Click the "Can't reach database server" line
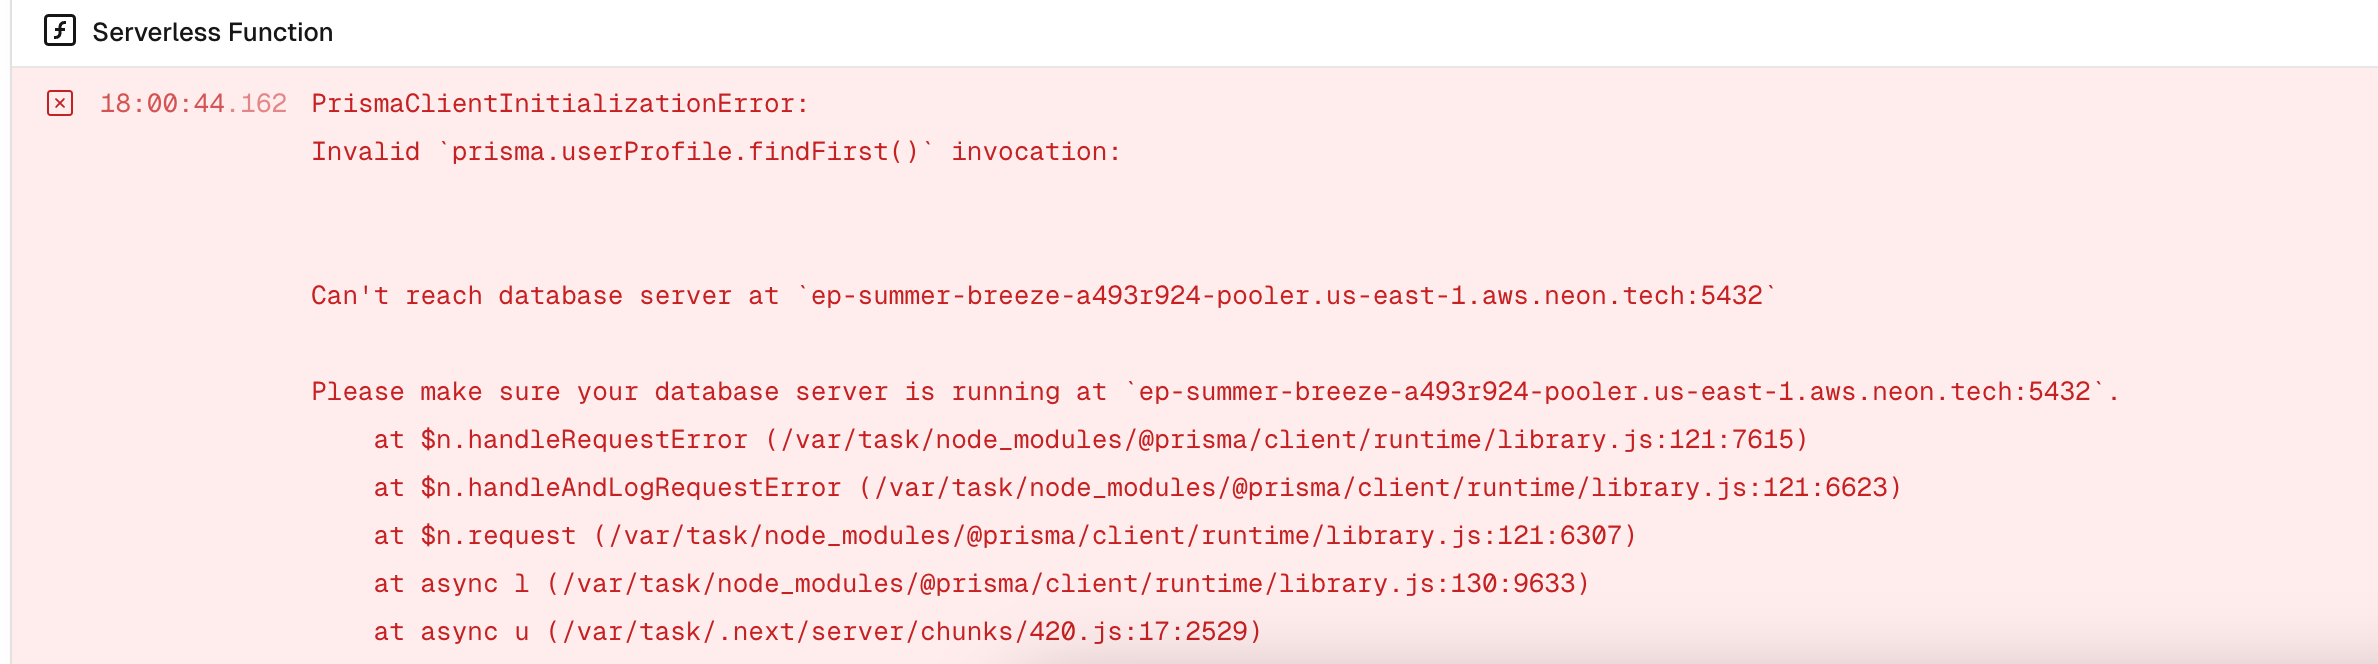Image resolution: width=2378 pixels, height=664 pixels. pyautogui.click(x=1044, y=295)
